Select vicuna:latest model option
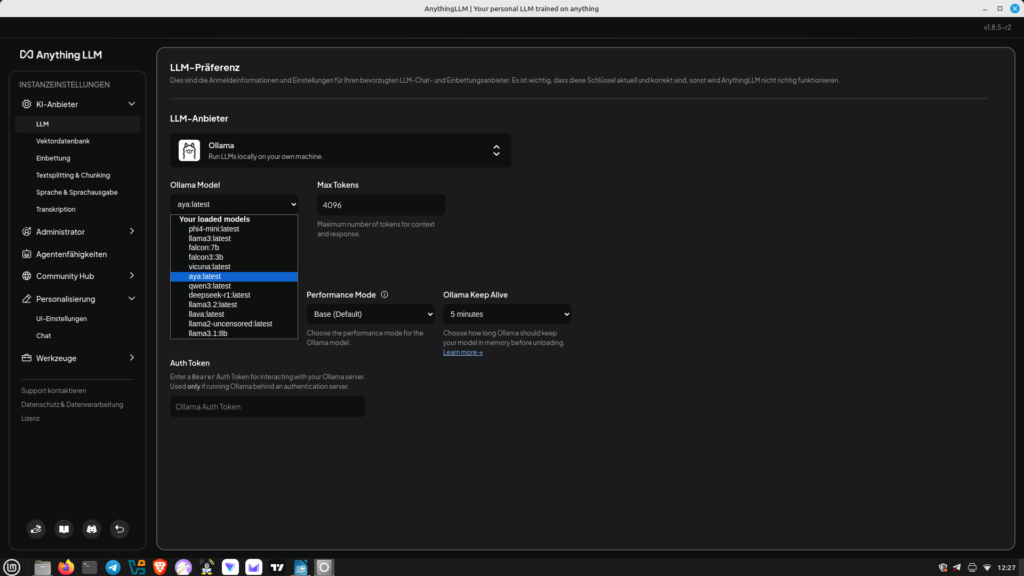This screenshot has width=1024, height=576. [234, 267]
